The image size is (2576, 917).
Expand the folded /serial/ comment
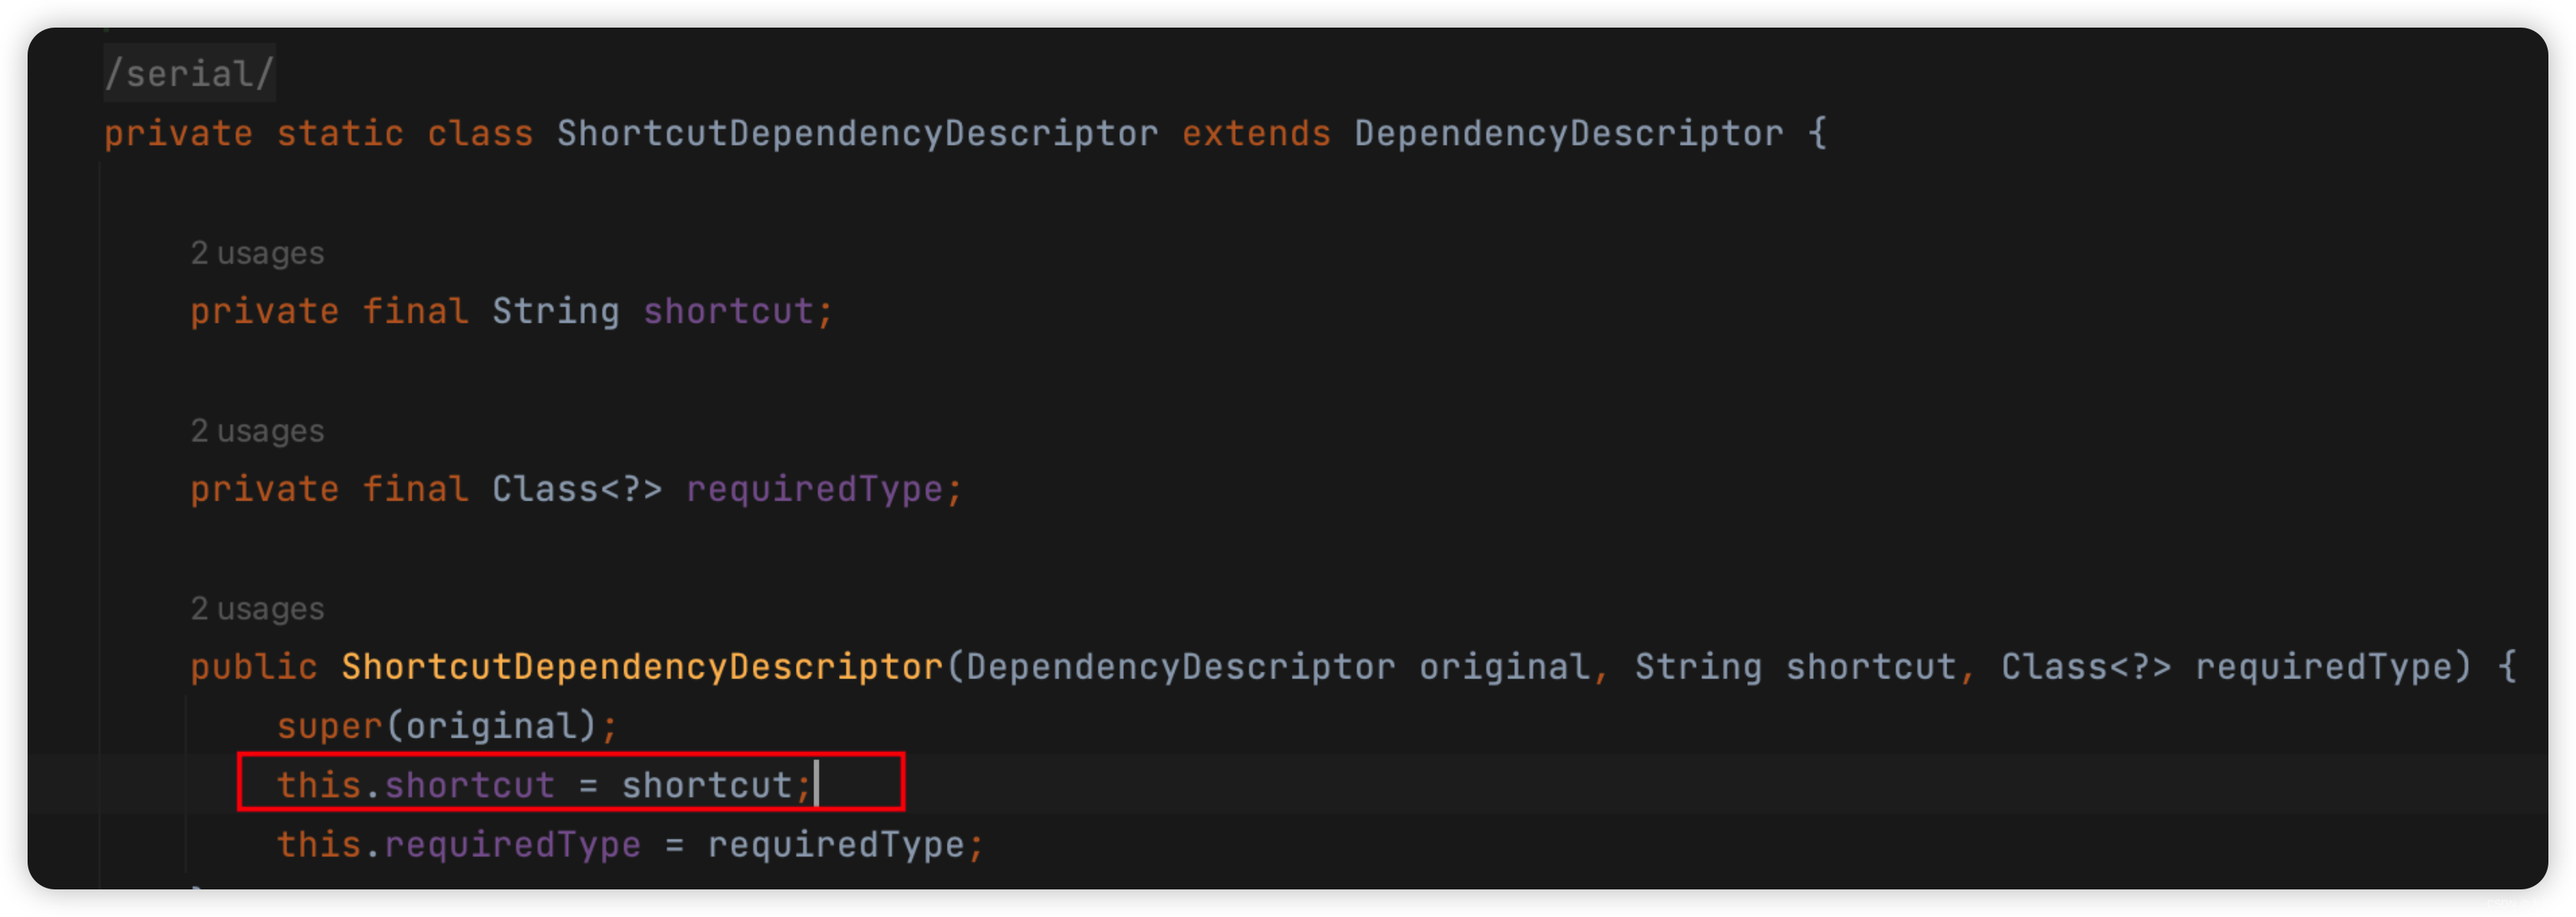[x=189, y=74]
